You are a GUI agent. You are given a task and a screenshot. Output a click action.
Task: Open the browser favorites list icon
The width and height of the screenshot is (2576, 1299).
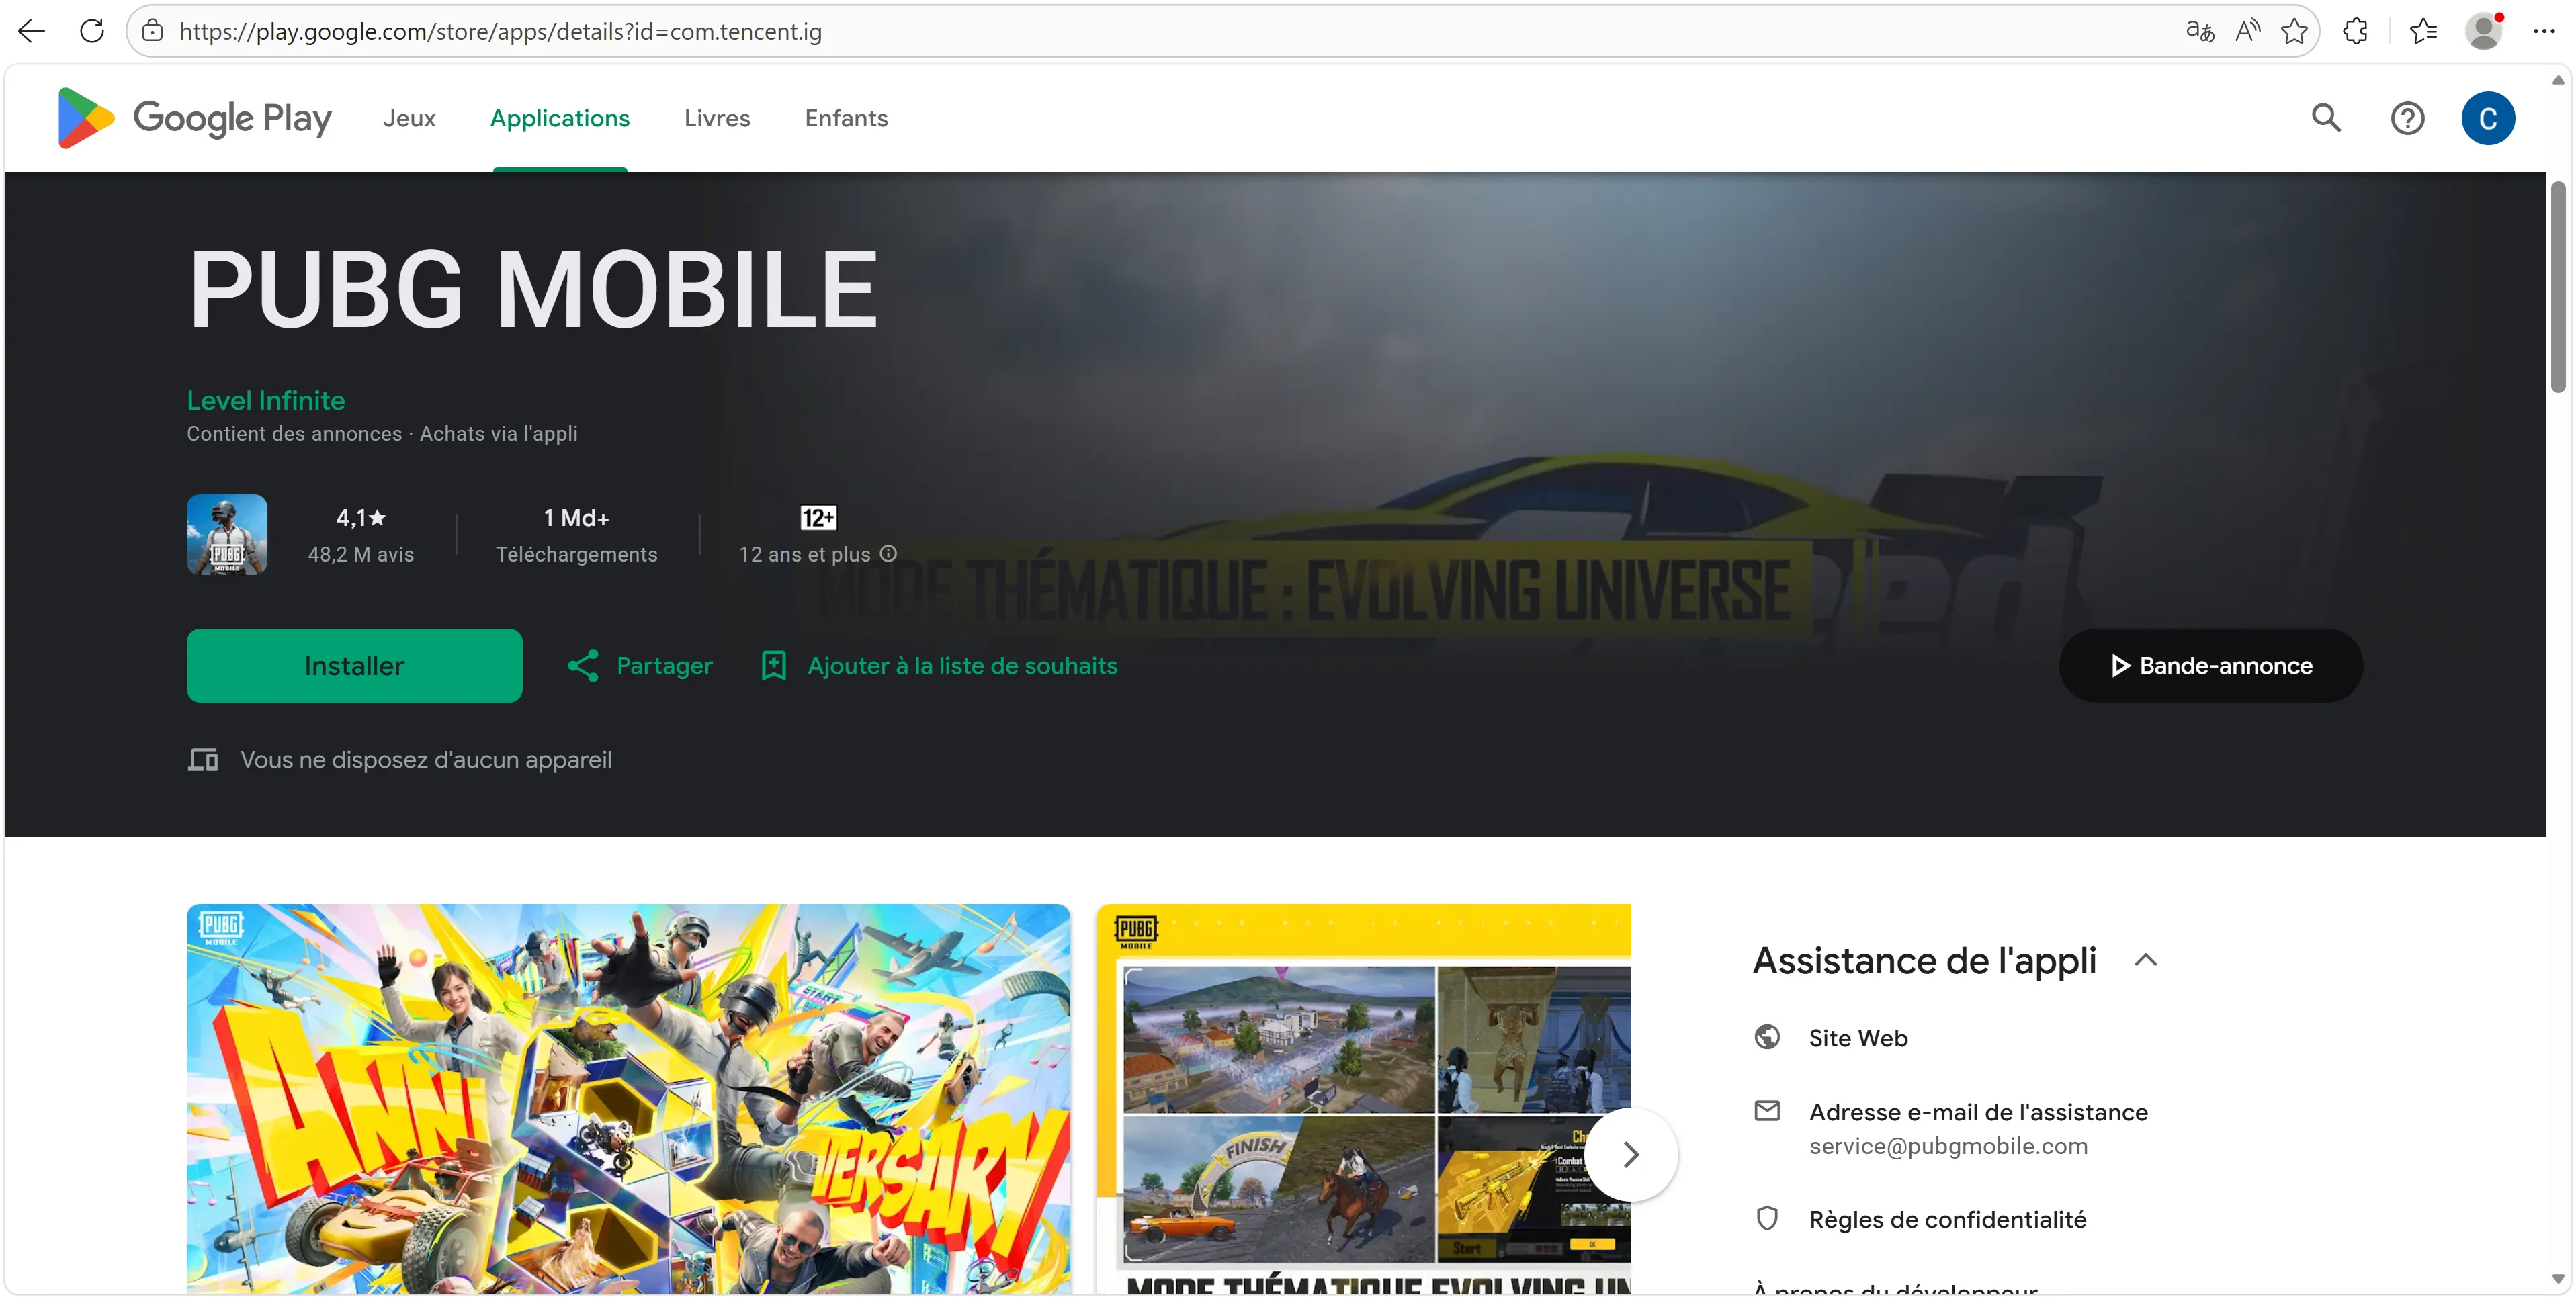pos(2423,31)
